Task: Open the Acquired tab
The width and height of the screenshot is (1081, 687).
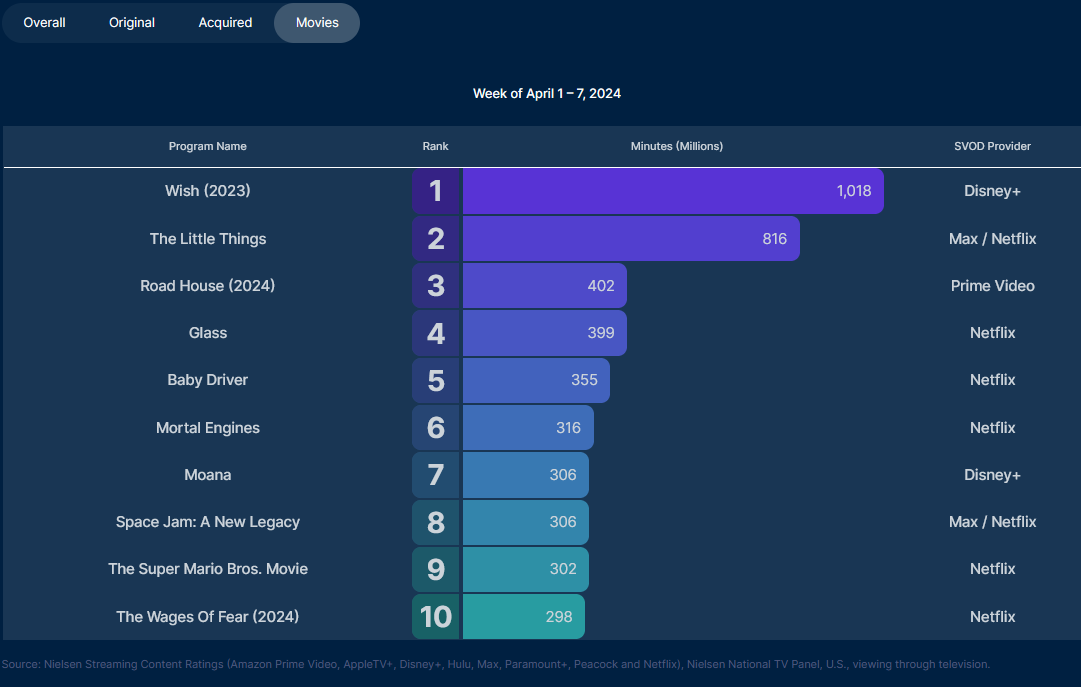Action: coord(225,22)
